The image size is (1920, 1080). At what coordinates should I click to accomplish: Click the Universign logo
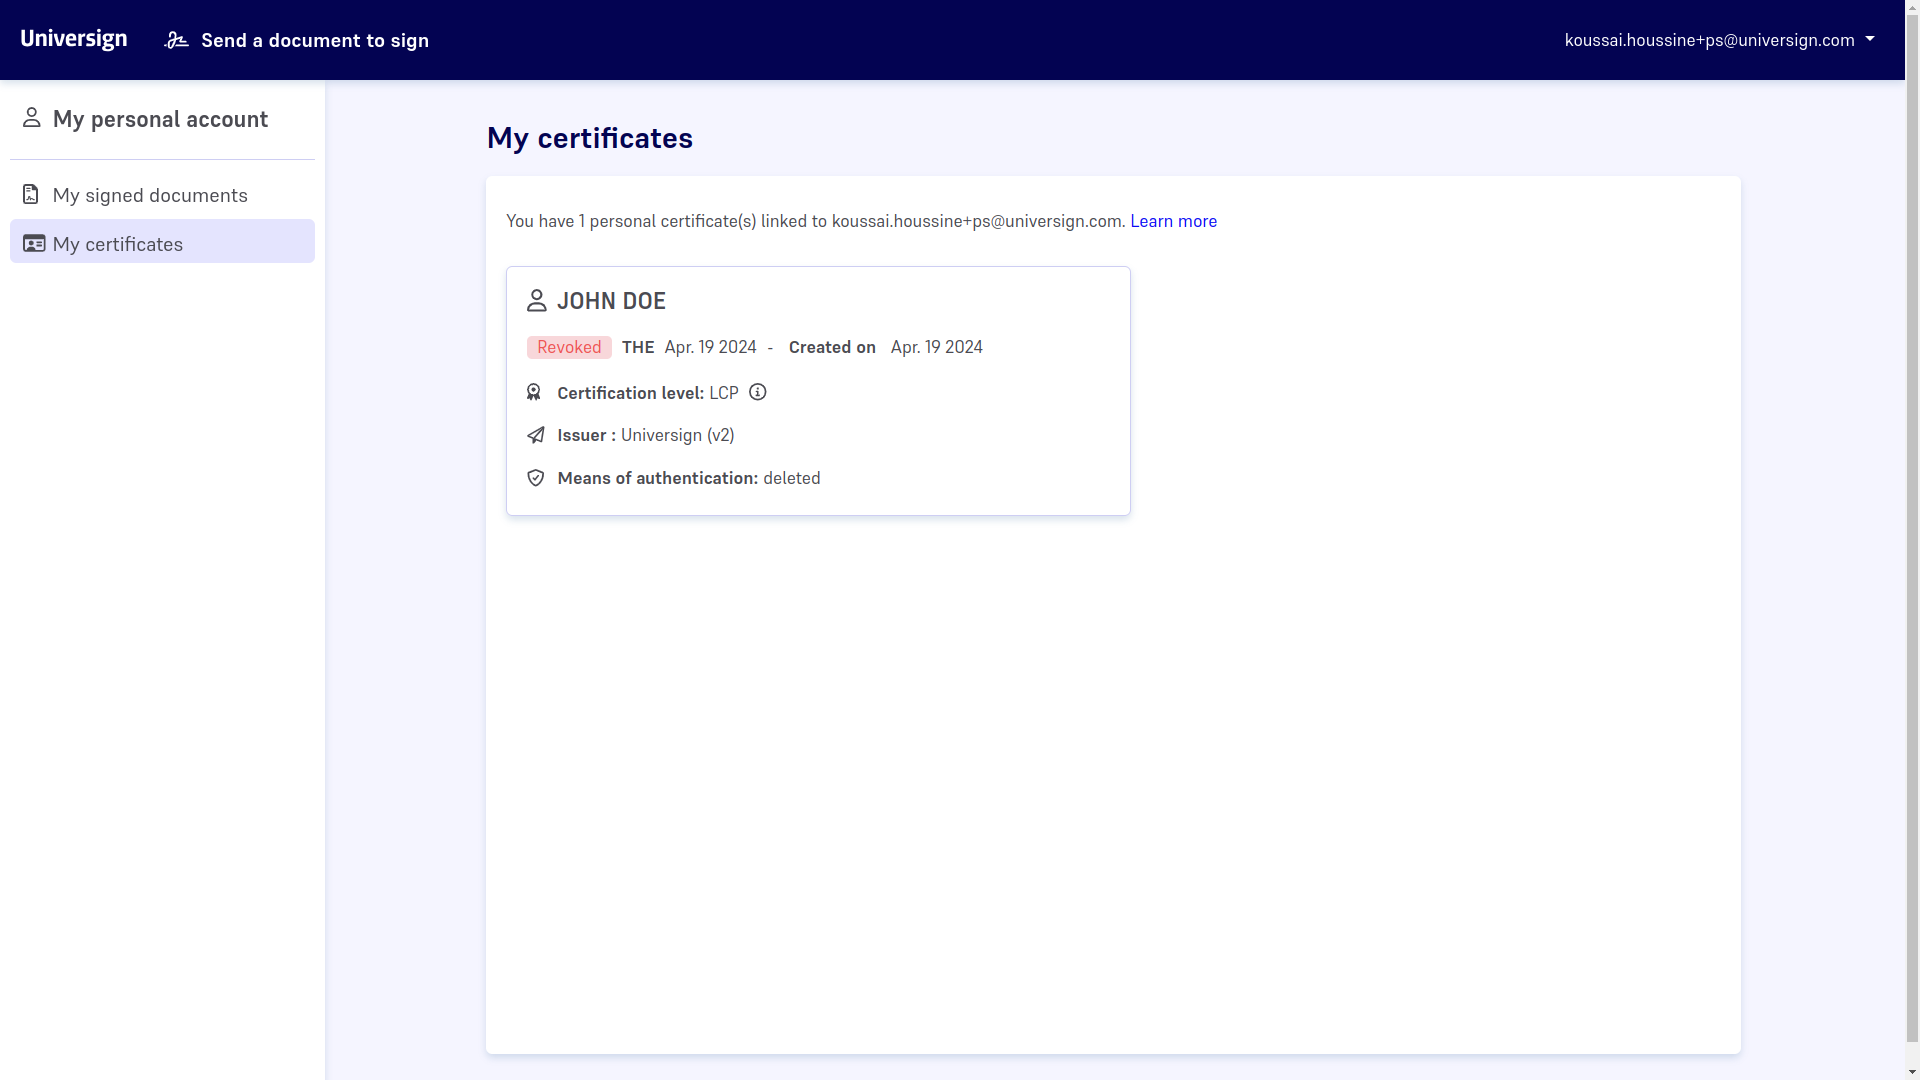pos(74,39)
